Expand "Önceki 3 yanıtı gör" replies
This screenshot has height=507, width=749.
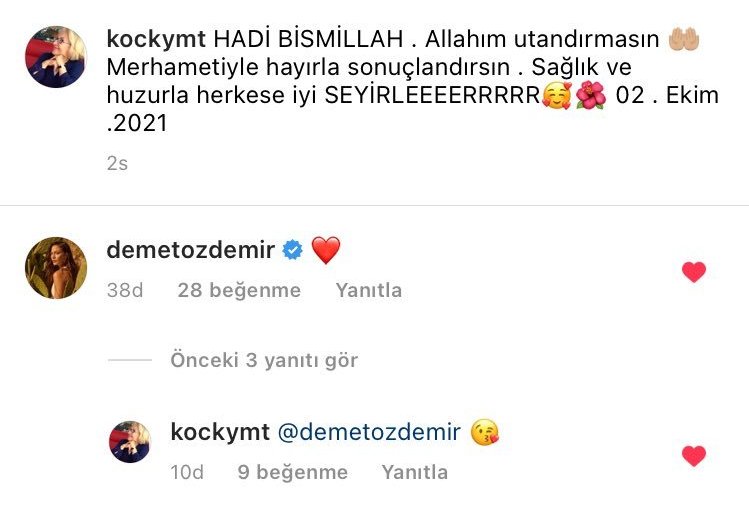(264, 360)
